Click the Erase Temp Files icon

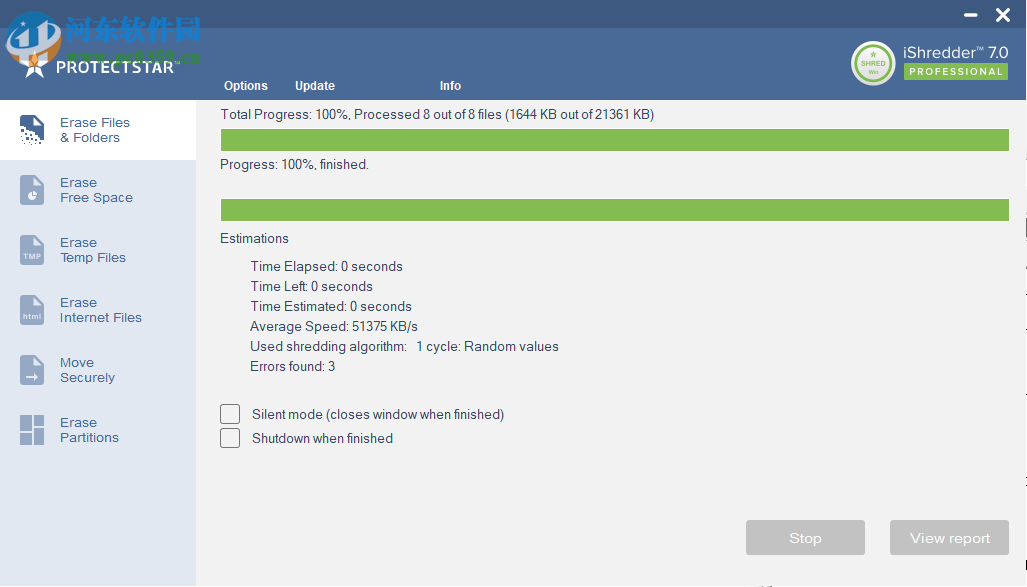[32, 250]
